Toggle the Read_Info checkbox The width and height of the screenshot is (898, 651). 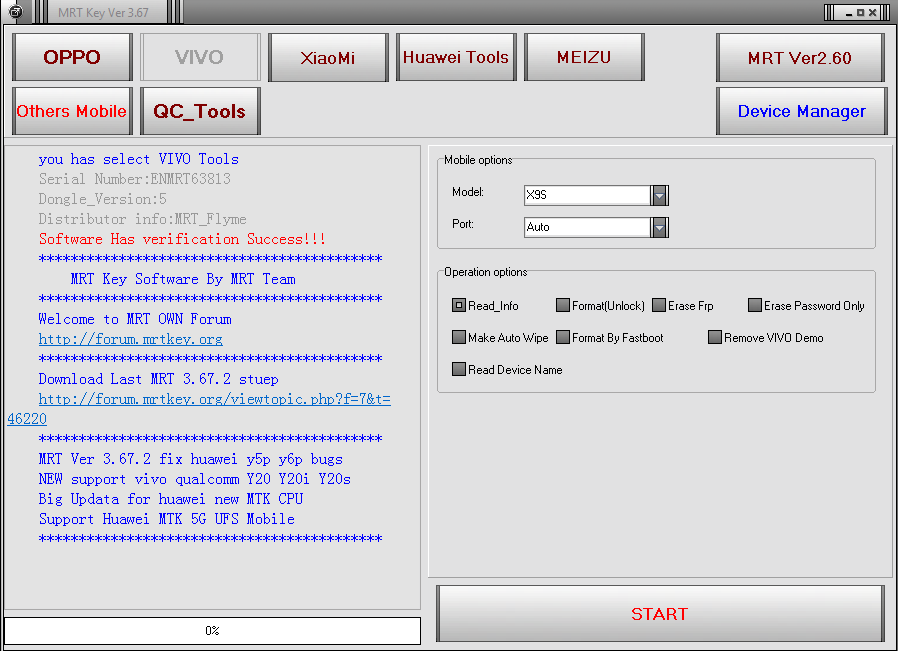(459, 305)
